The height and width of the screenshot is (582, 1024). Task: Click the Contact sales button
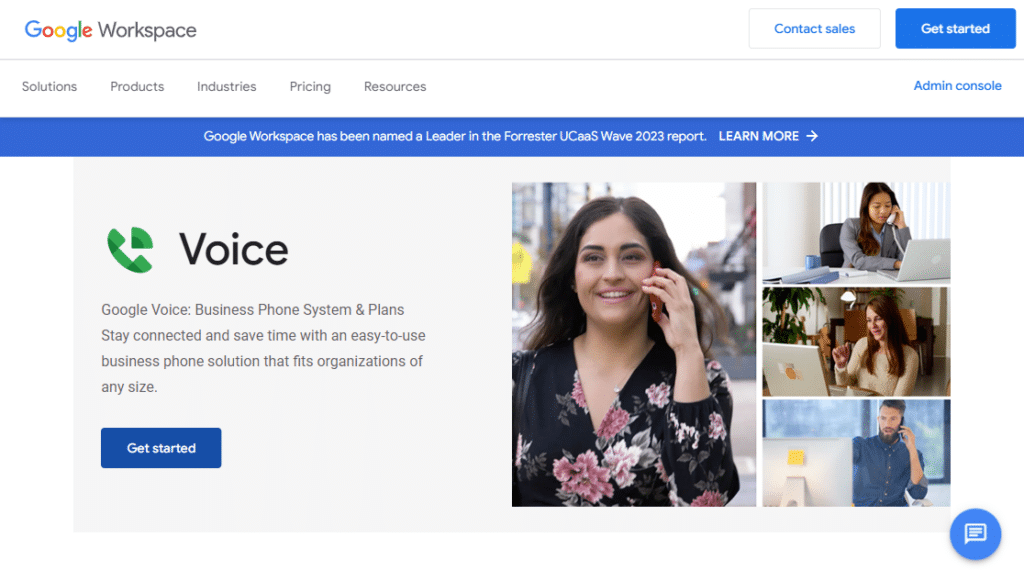coord(814,29)
